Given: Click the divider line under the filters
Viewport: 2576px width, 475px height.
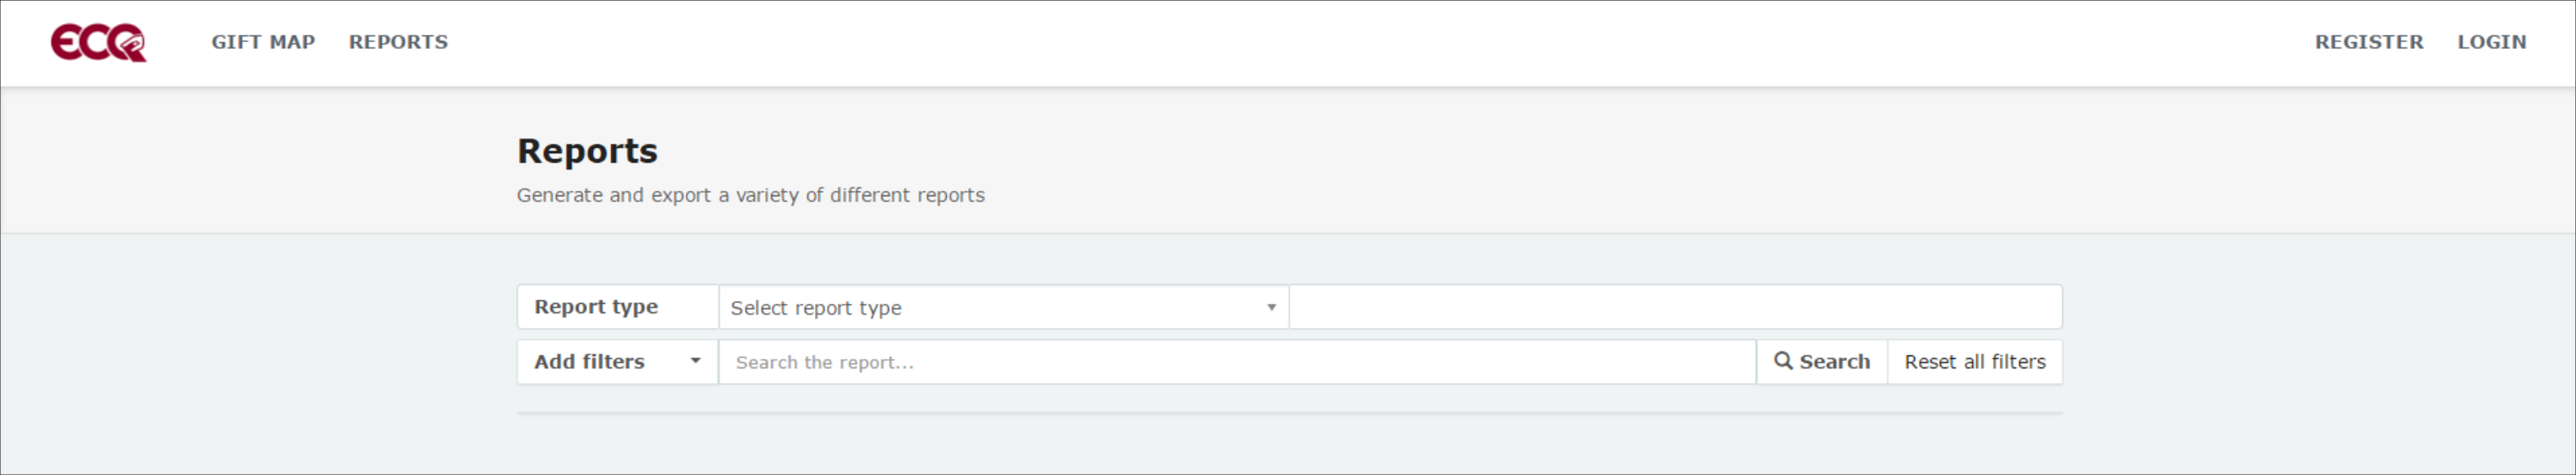Looking at the screenshot, I should [x=1290, y=413].
